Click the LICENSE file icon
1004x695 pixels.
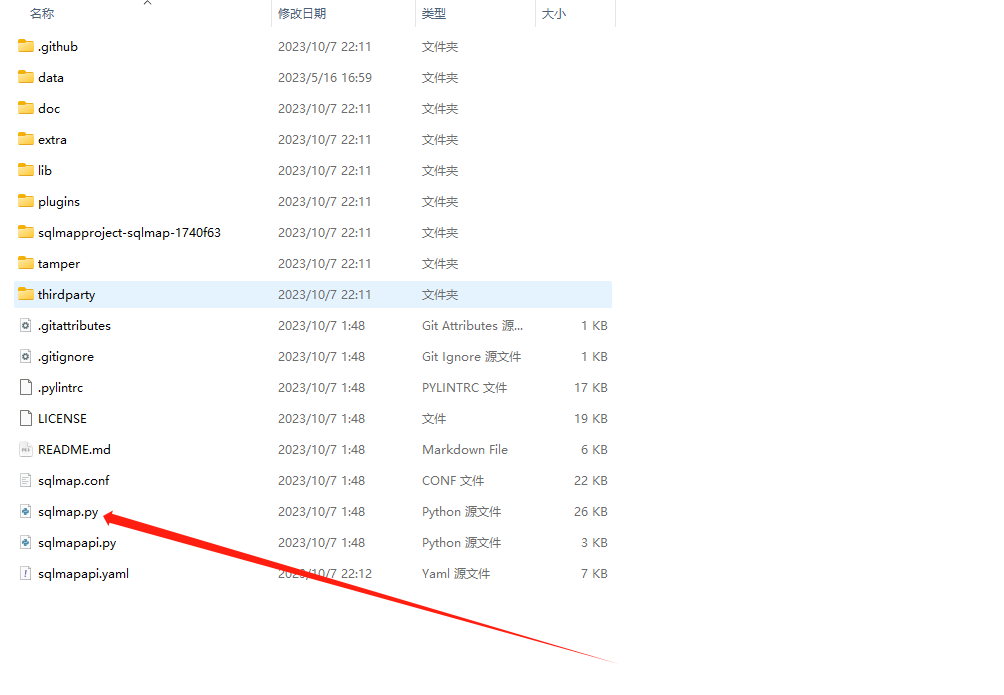pos(26,418)
